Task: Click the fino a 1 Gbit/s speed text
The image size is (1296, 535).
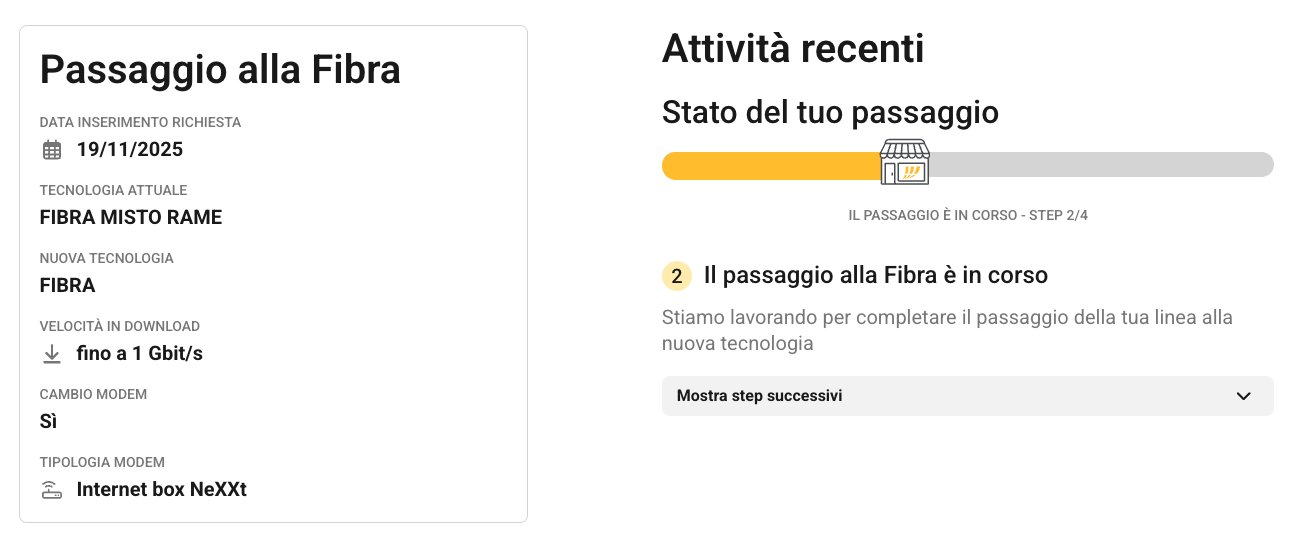Action: point(140,354)
